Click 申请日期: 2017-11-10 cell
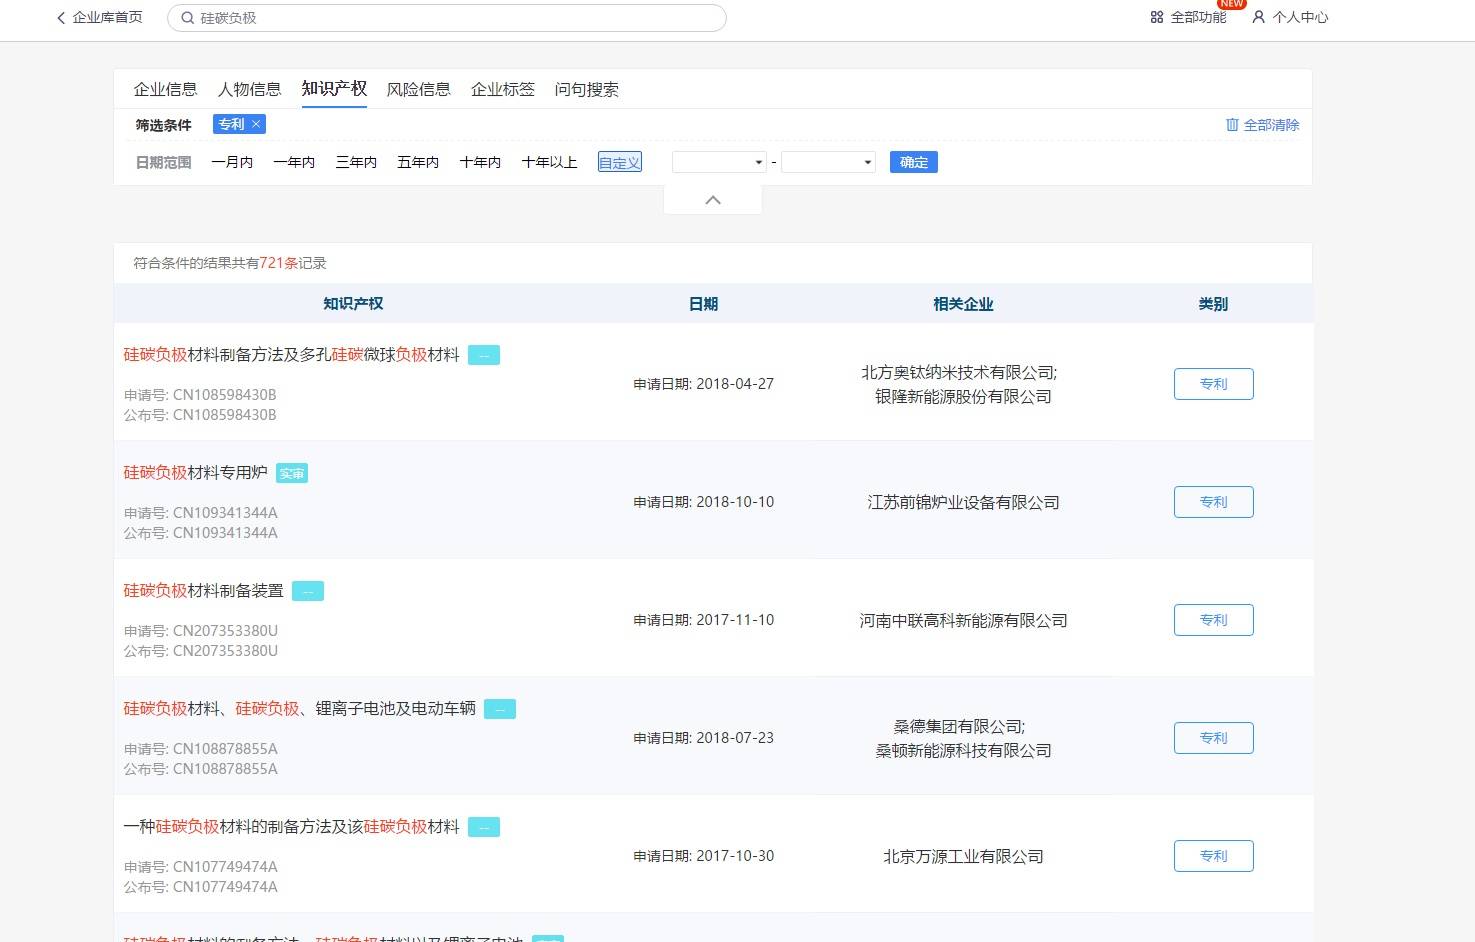The height and width of the screenshot is (942, 1475). click(x=703, y=620)
